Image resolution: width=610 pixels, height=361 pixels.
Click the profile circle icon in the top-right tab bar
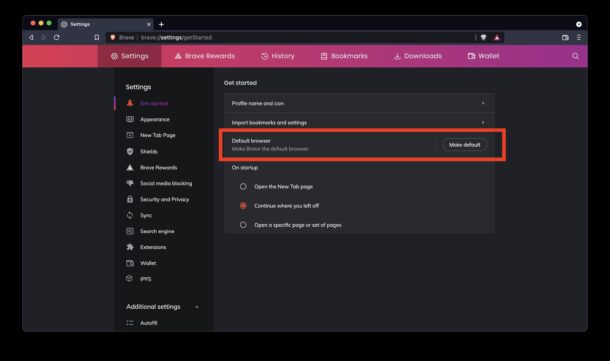click(579, 24)
